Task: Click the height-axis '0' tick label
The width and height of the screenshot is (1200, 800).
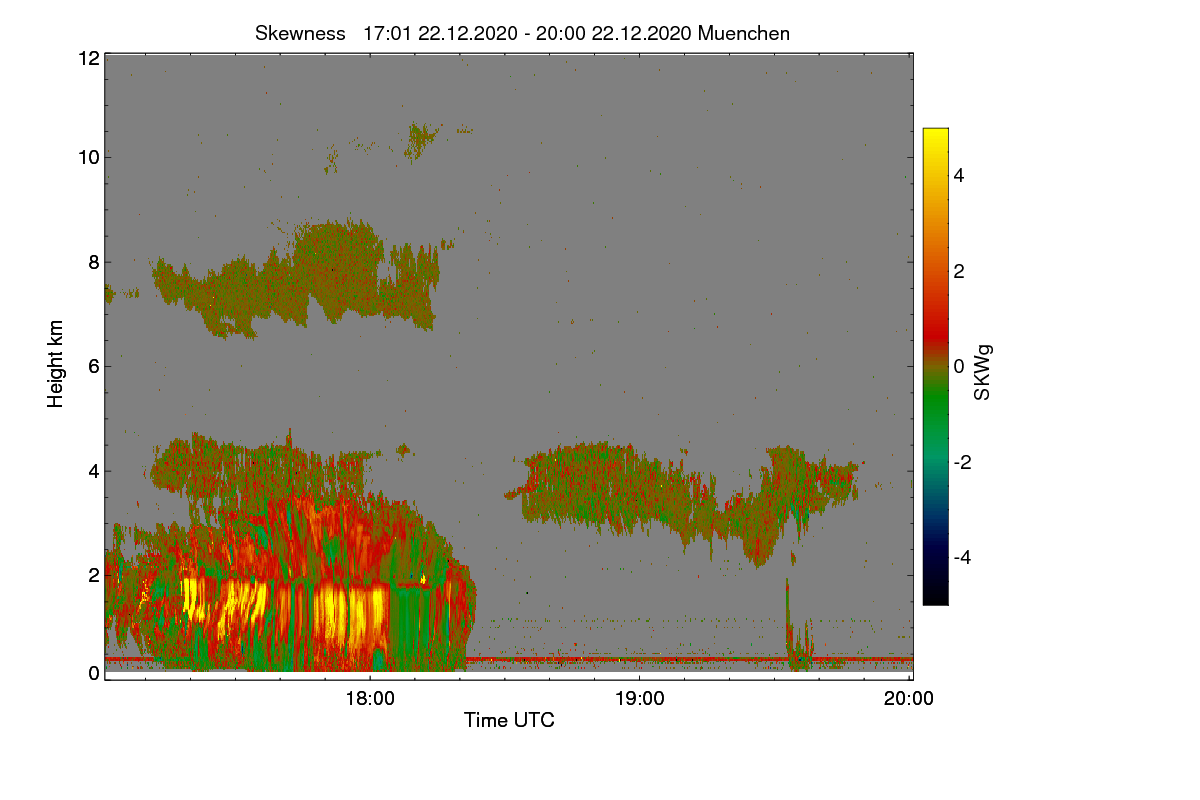Action: tap(93, 673)
